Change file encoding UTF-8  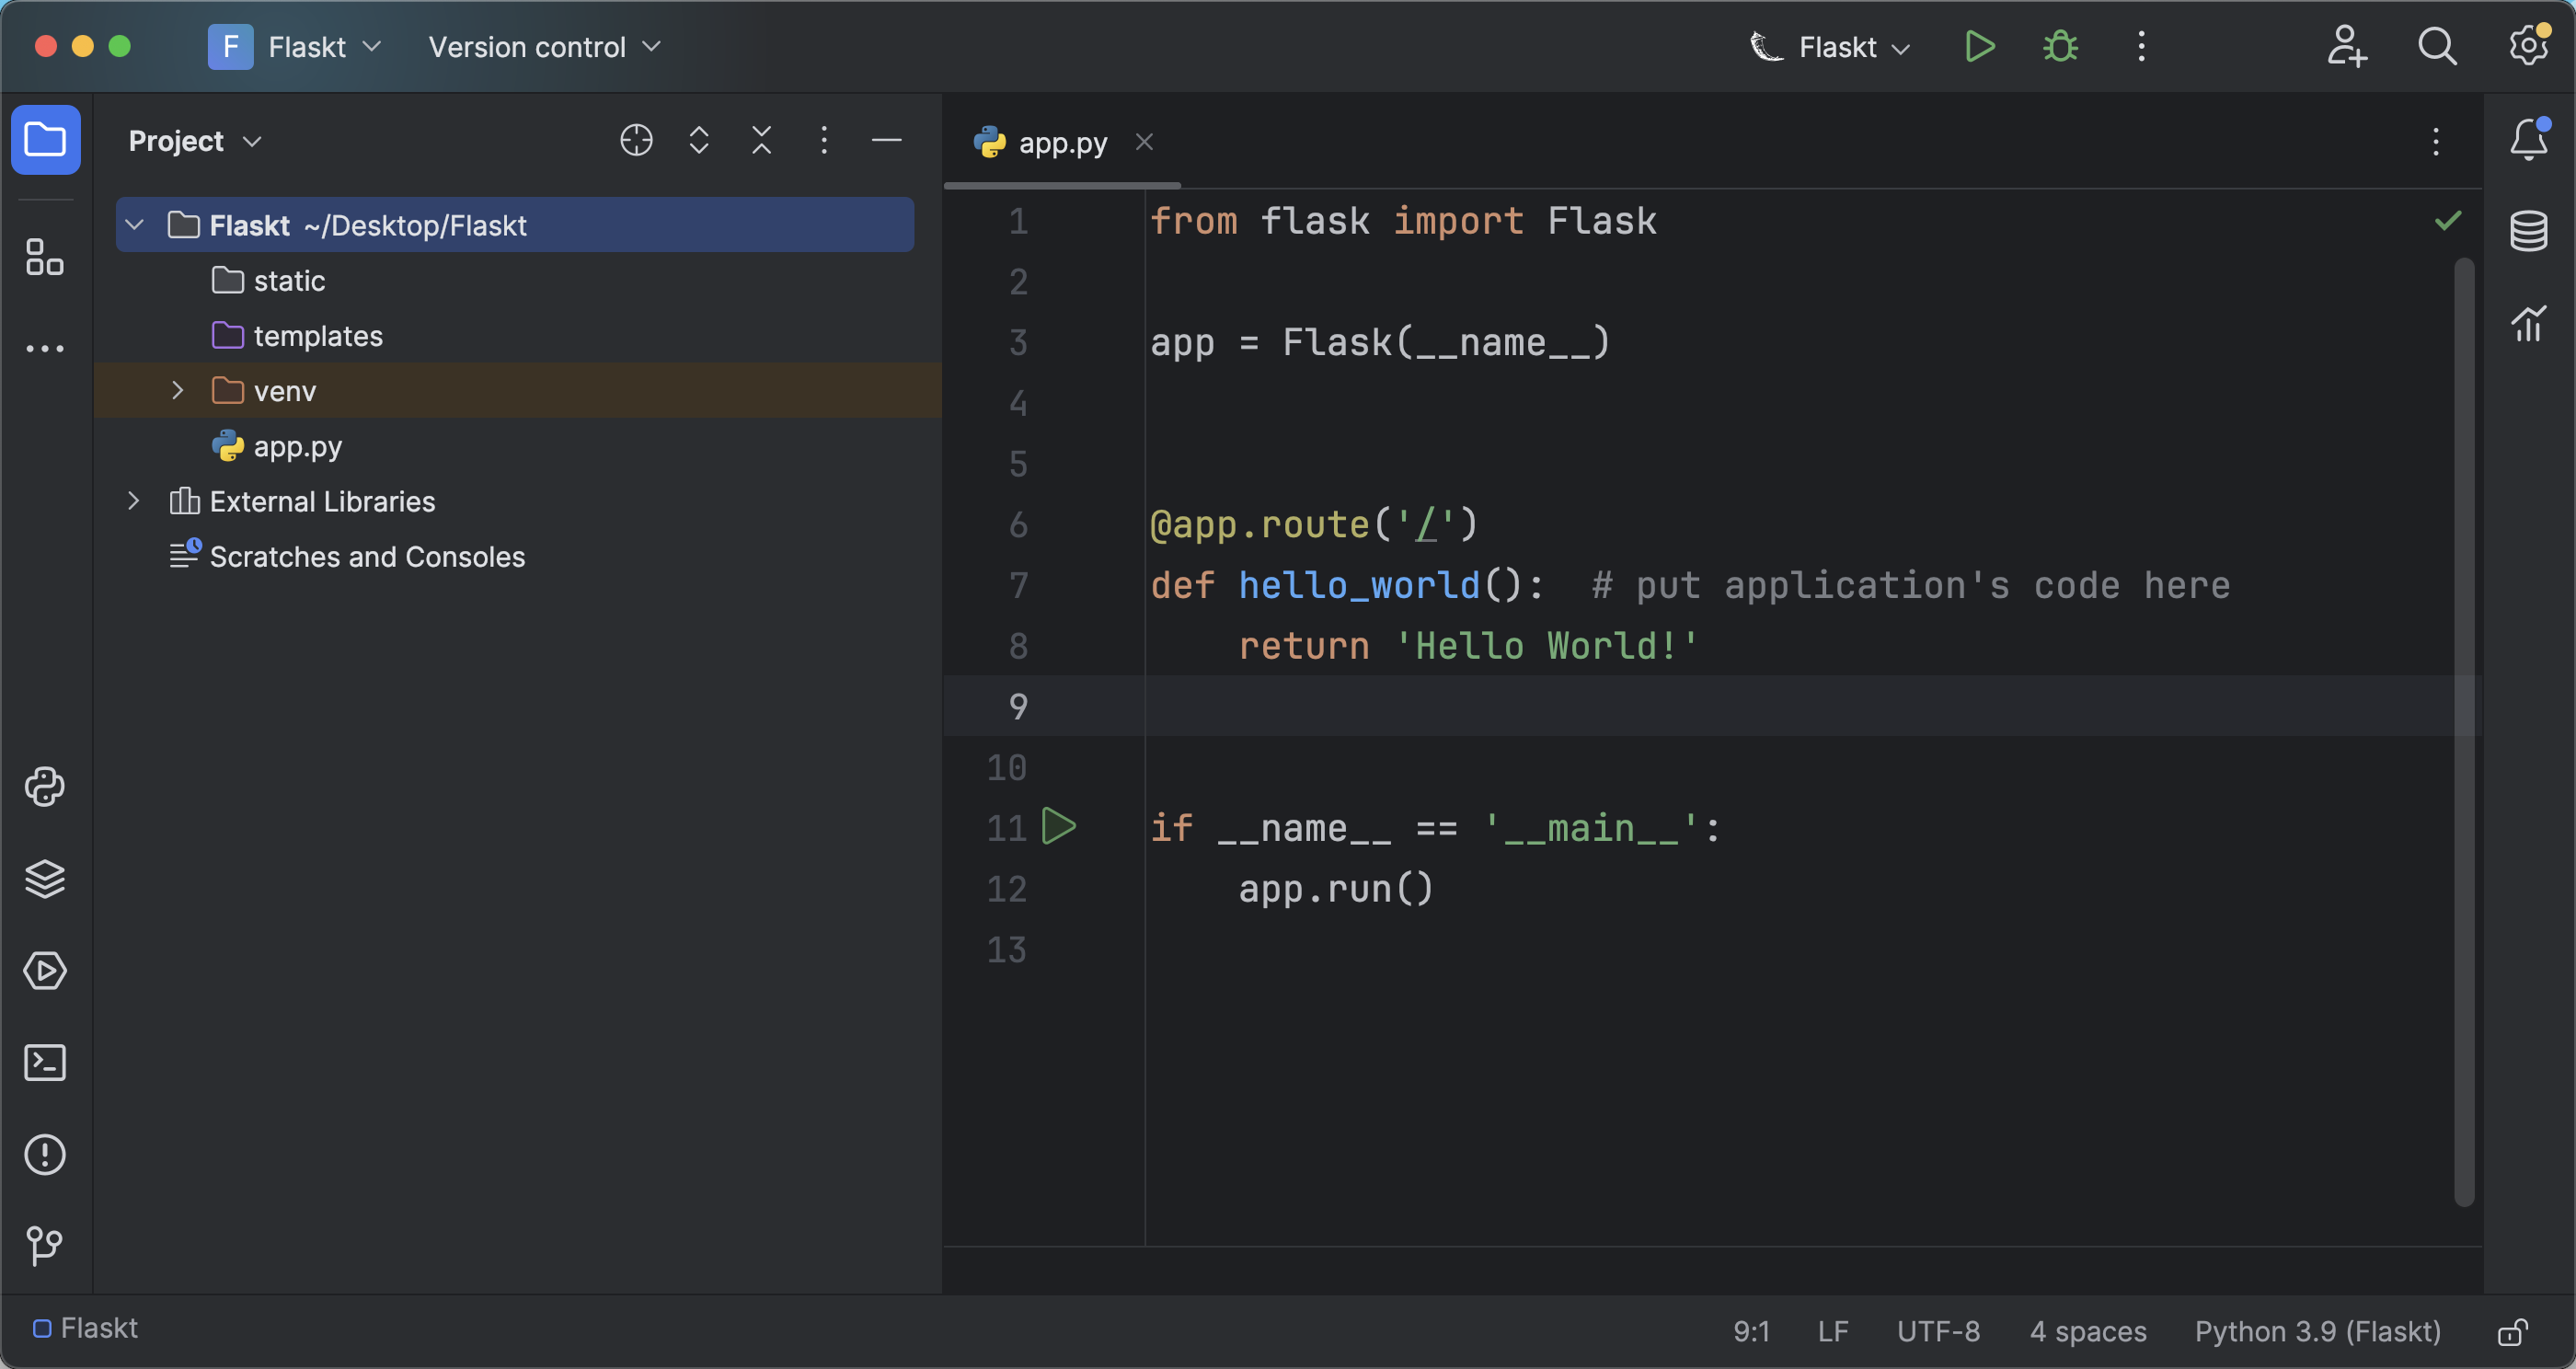click(x=1938, y=1331)
